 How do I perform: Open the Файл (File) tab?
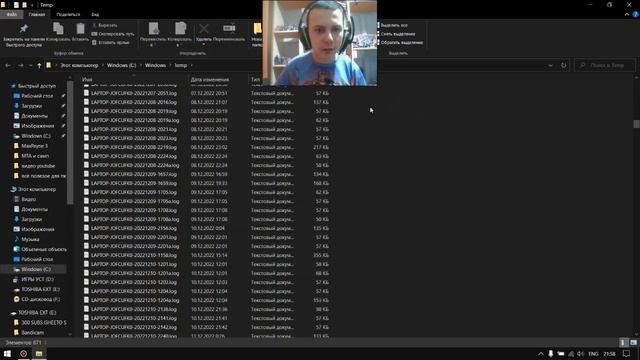[x=11, y=14]
